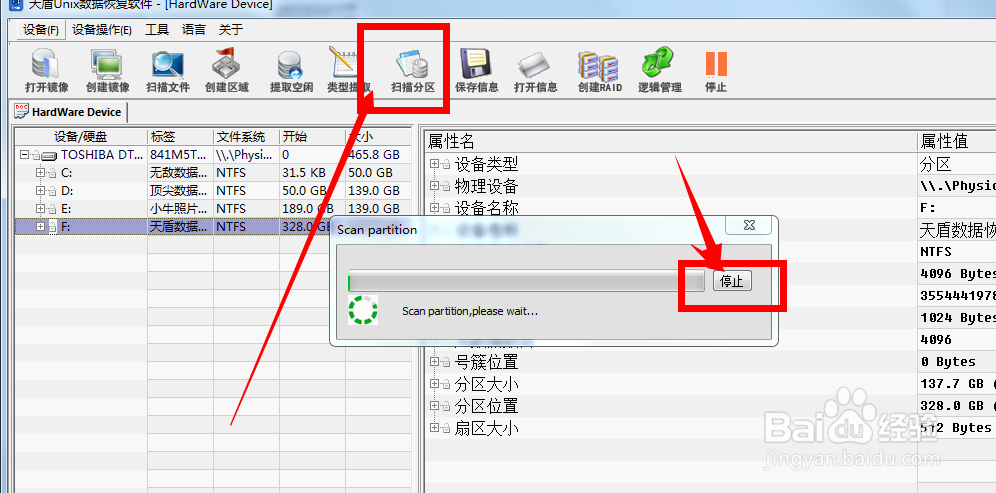Open the 关于 about menu
996x493 pixels.
point(231,30)
